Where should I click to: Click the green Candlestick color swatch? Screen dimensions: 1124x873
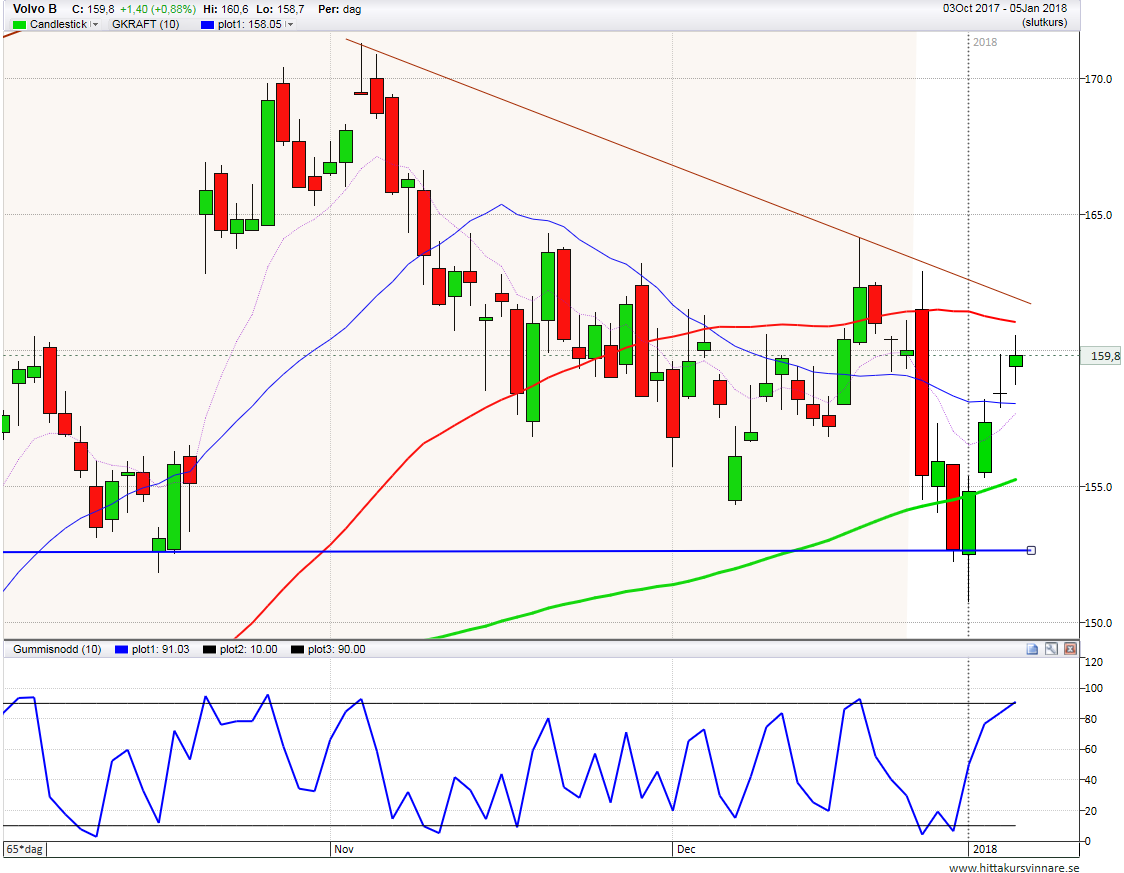click(19, 24)
